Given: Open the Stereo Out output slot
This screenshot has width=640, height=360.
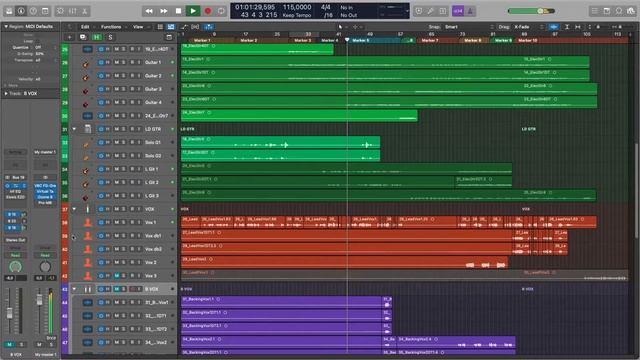Looking at the screenshot, I should point(16,240).
